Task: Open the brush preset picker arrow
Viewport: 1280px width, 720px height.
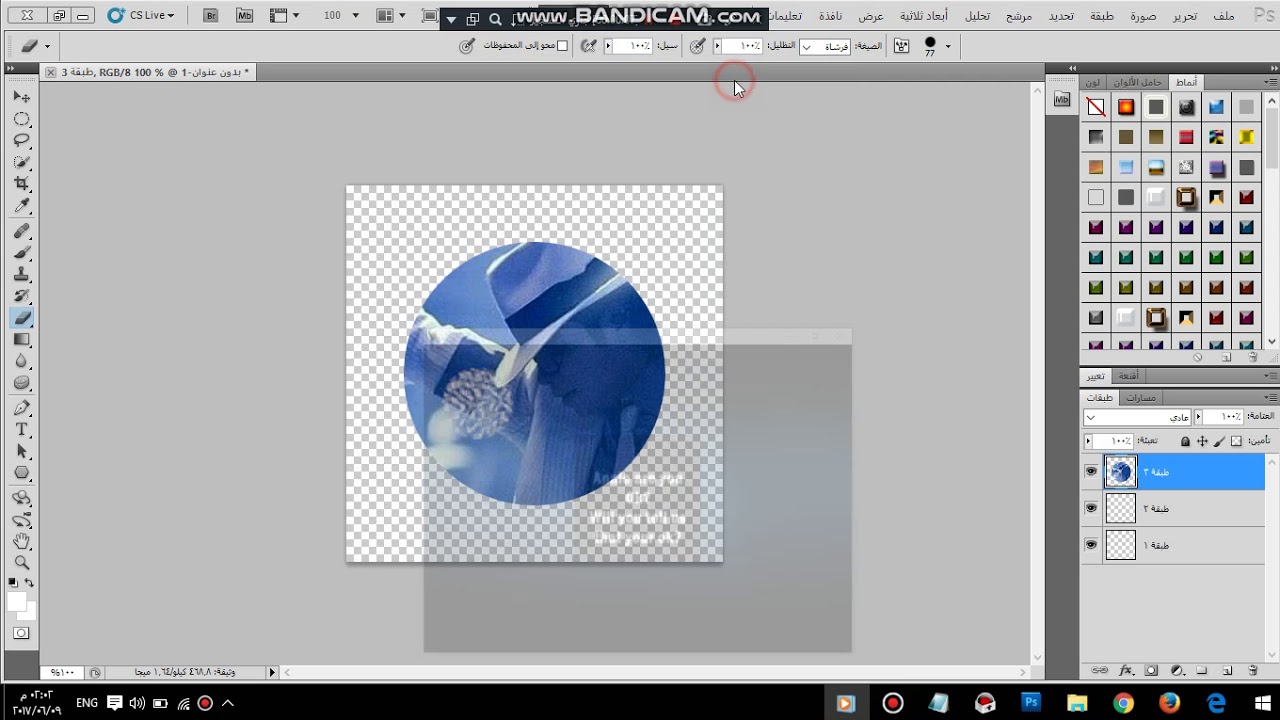Action: (948, 46)
